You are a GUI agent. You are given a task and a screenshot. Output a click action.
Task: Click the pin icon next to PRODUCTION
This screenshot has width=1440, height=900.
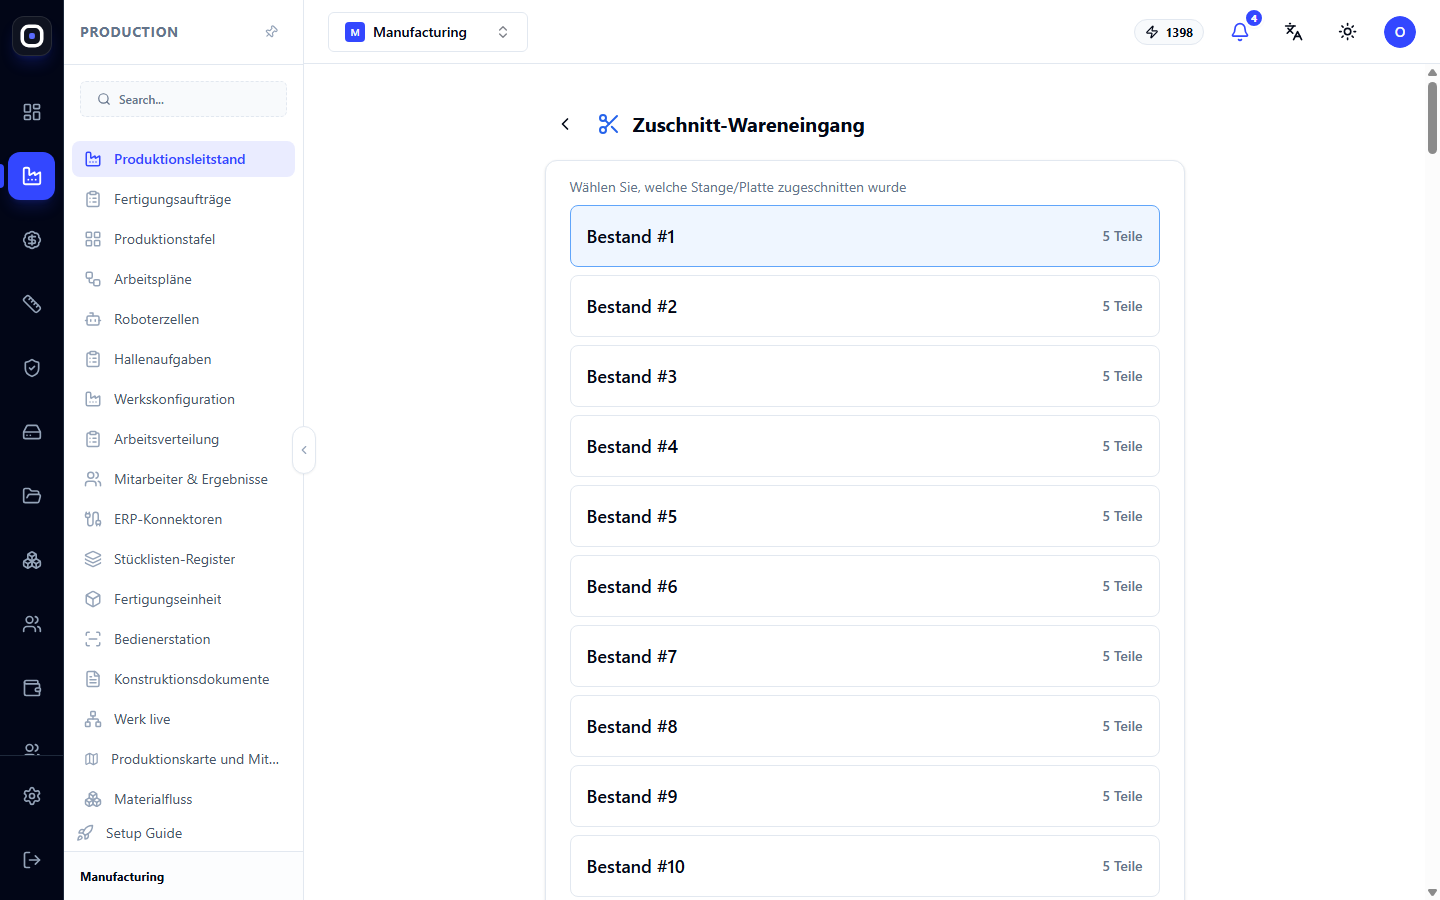271,32
